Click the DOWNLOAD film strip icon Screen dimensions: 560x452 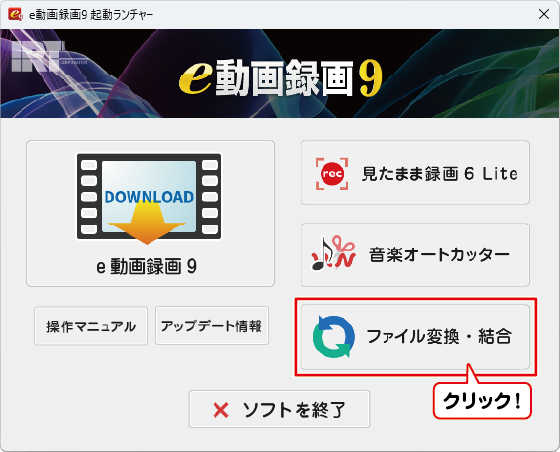pos(149,198)
